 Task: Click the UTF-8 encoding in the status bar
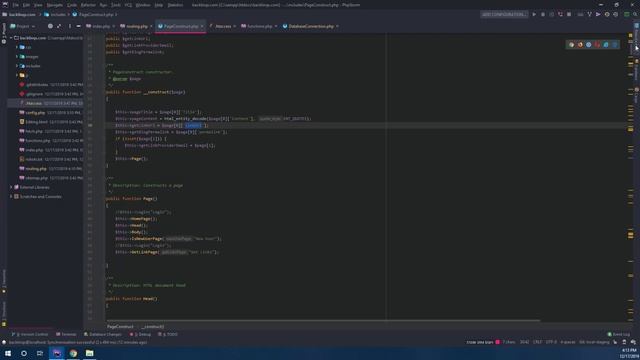click(551, 342)
